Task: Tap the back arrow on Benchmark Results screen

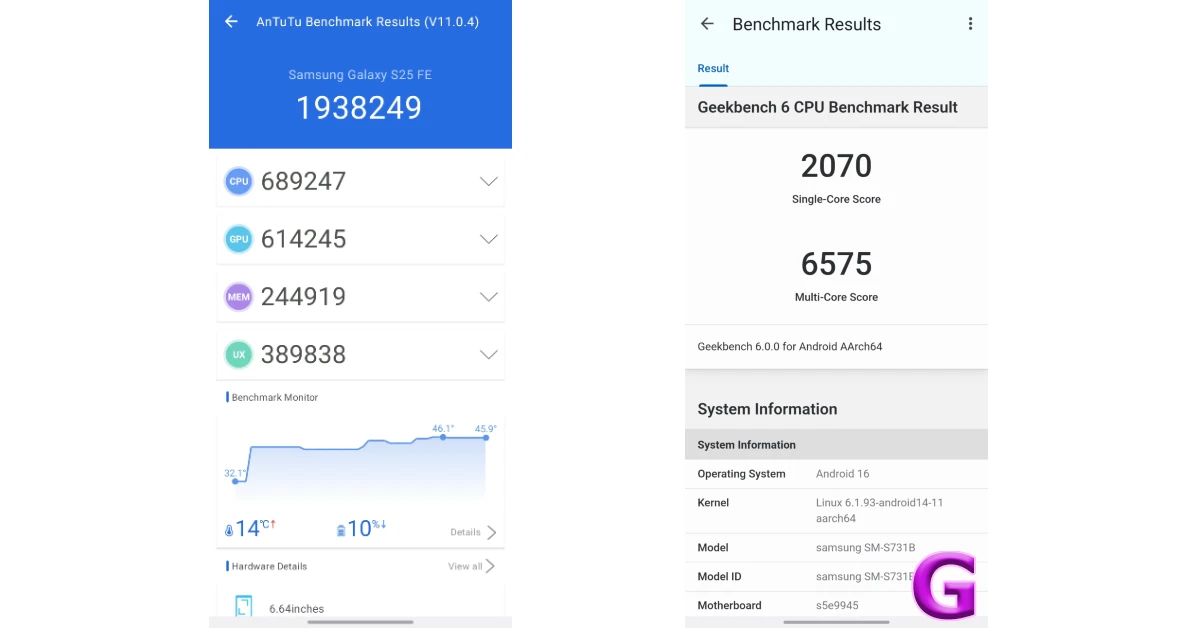Action: (707, 23)
